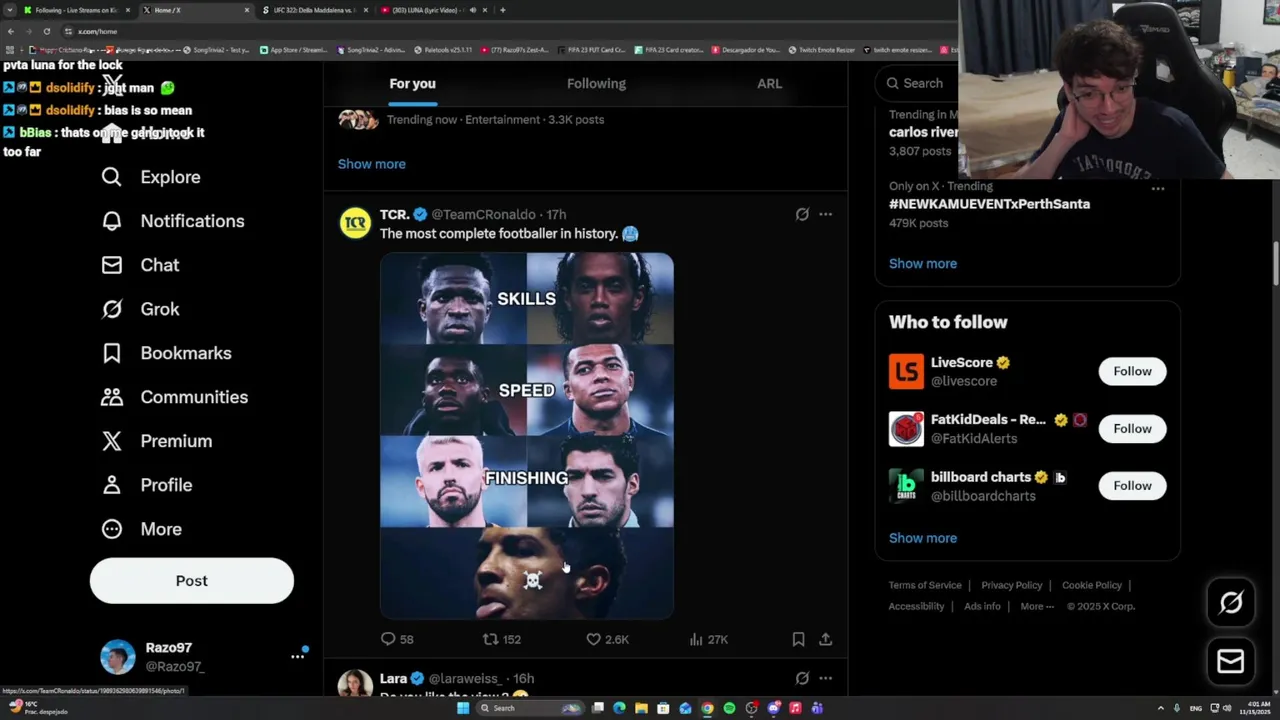This screenshot has width=1280, height=720.
Task: Open more options on Lara post
Action: pyautogui.click(x=825, y=678)
